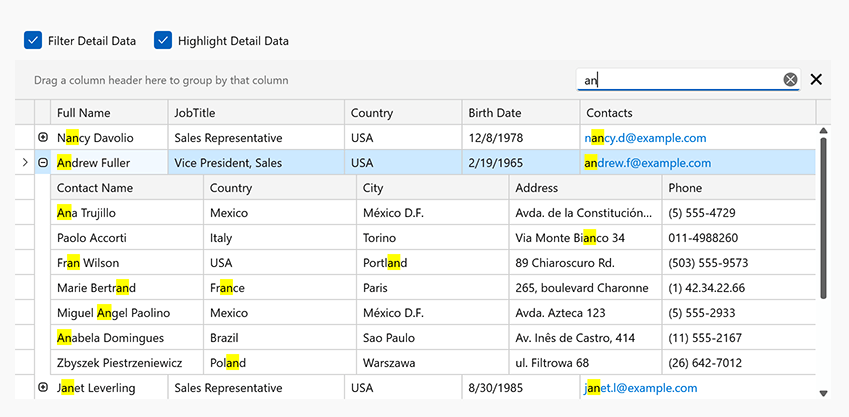
Task: Collapse Andrew Fuller detail rows
Action: coord(43,162)
